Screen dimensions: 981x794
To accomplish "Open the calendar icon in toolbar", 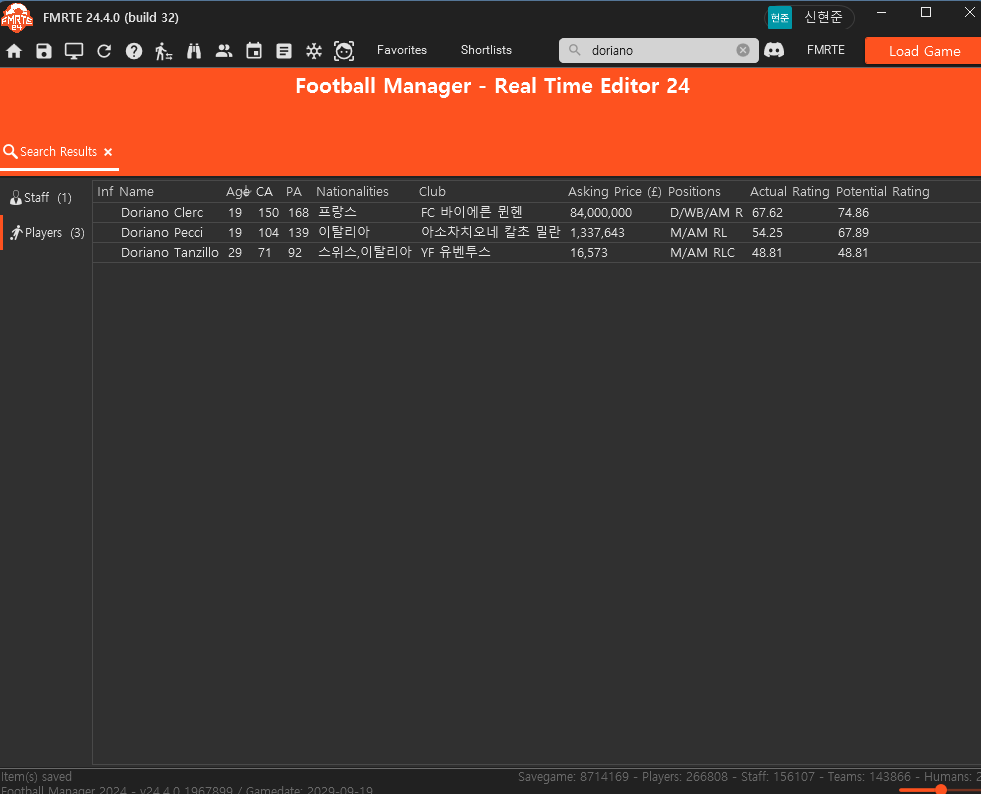I will point(254,51).
